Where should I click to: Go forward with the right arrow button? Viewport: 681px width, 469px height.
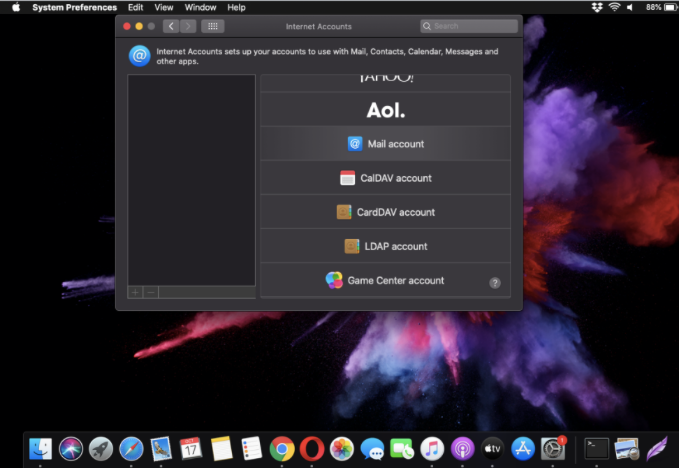click(188, 26)
